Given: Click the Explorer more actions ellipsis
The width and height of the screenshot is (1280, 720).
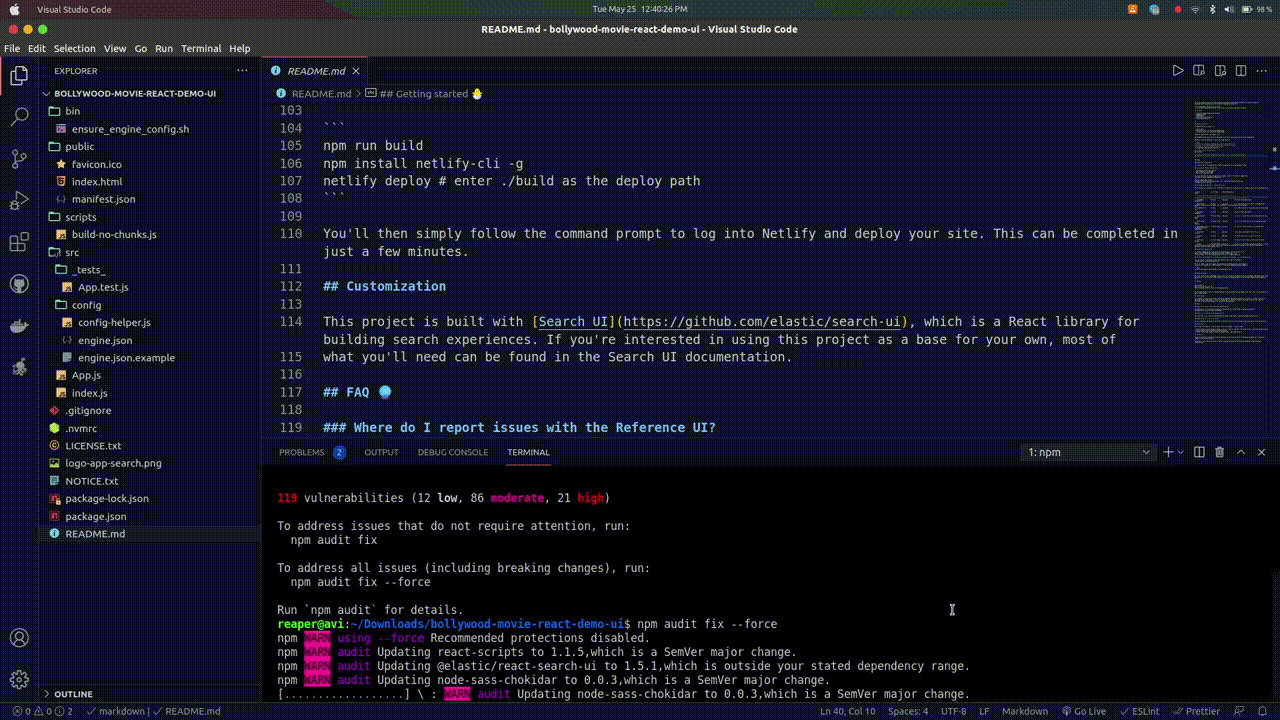Looking at the screenshot, I should pyautogui.click(x=241, y=71).
